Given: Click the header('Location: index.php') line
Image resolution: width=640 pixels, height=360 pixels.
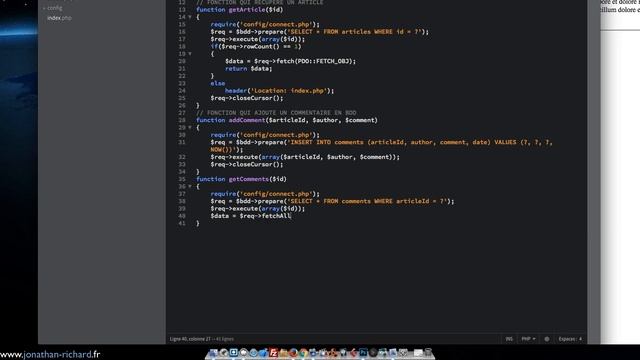Looking at the screenshot, I should (x=279, y=91).
